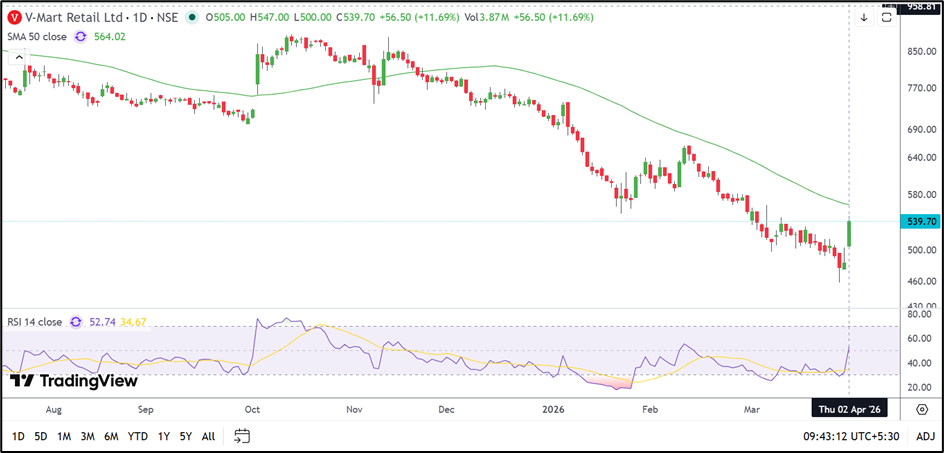Select the 1M date range
The image size is (944, 453).
tap(64, 436)
